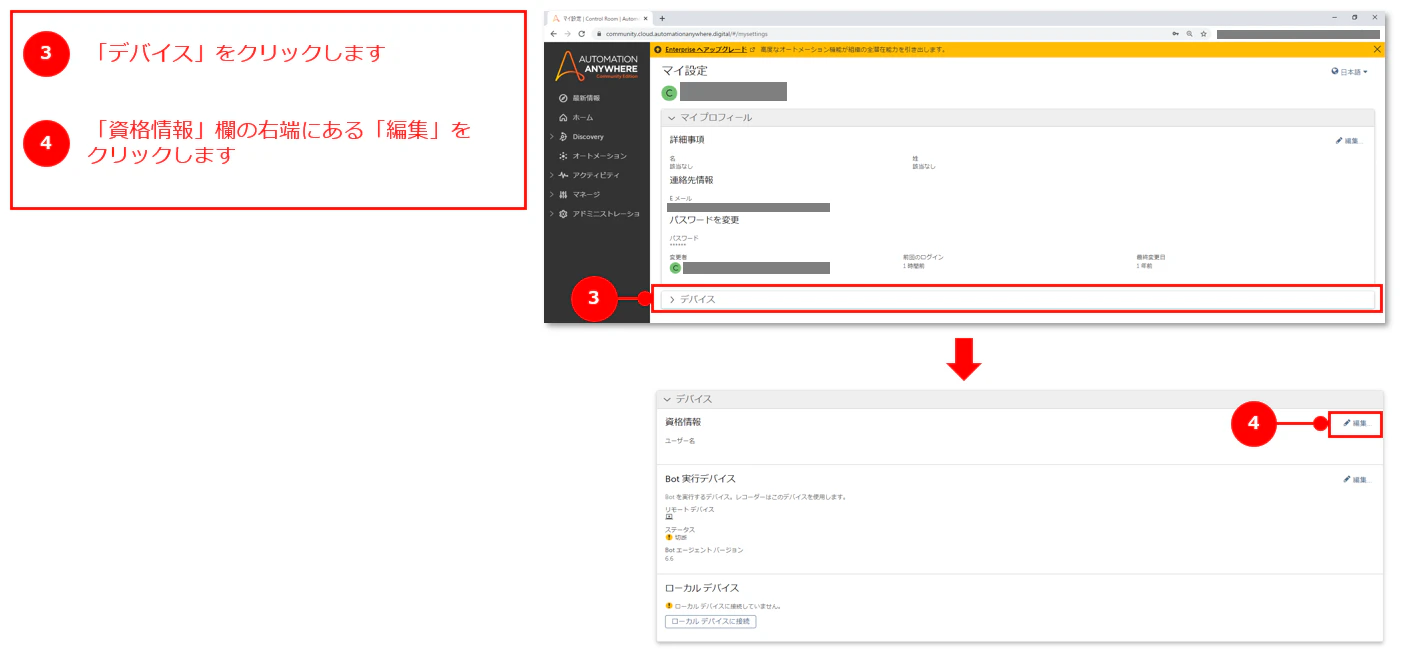Expand the collapsed デバイス section in browser
The width and height of the screenshot is (1404, 660).
(x=1016, y=299)
